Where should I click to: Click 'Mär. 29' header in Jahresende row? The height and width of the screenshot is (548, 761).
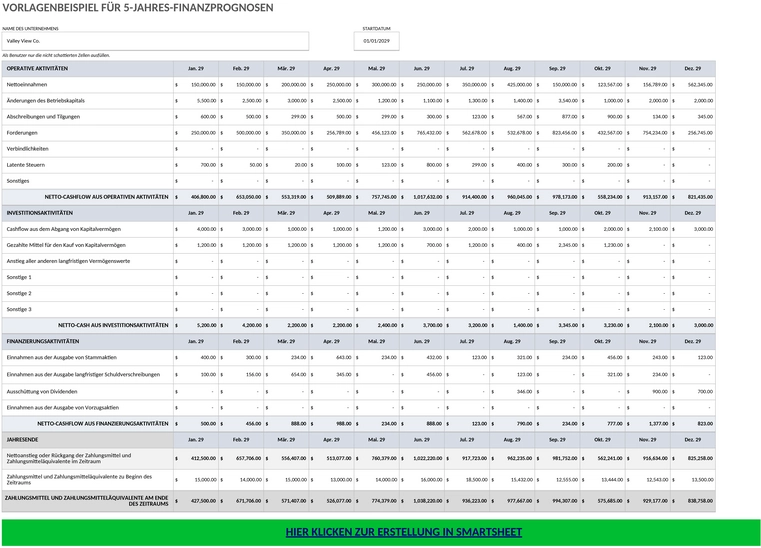(286, 439)
